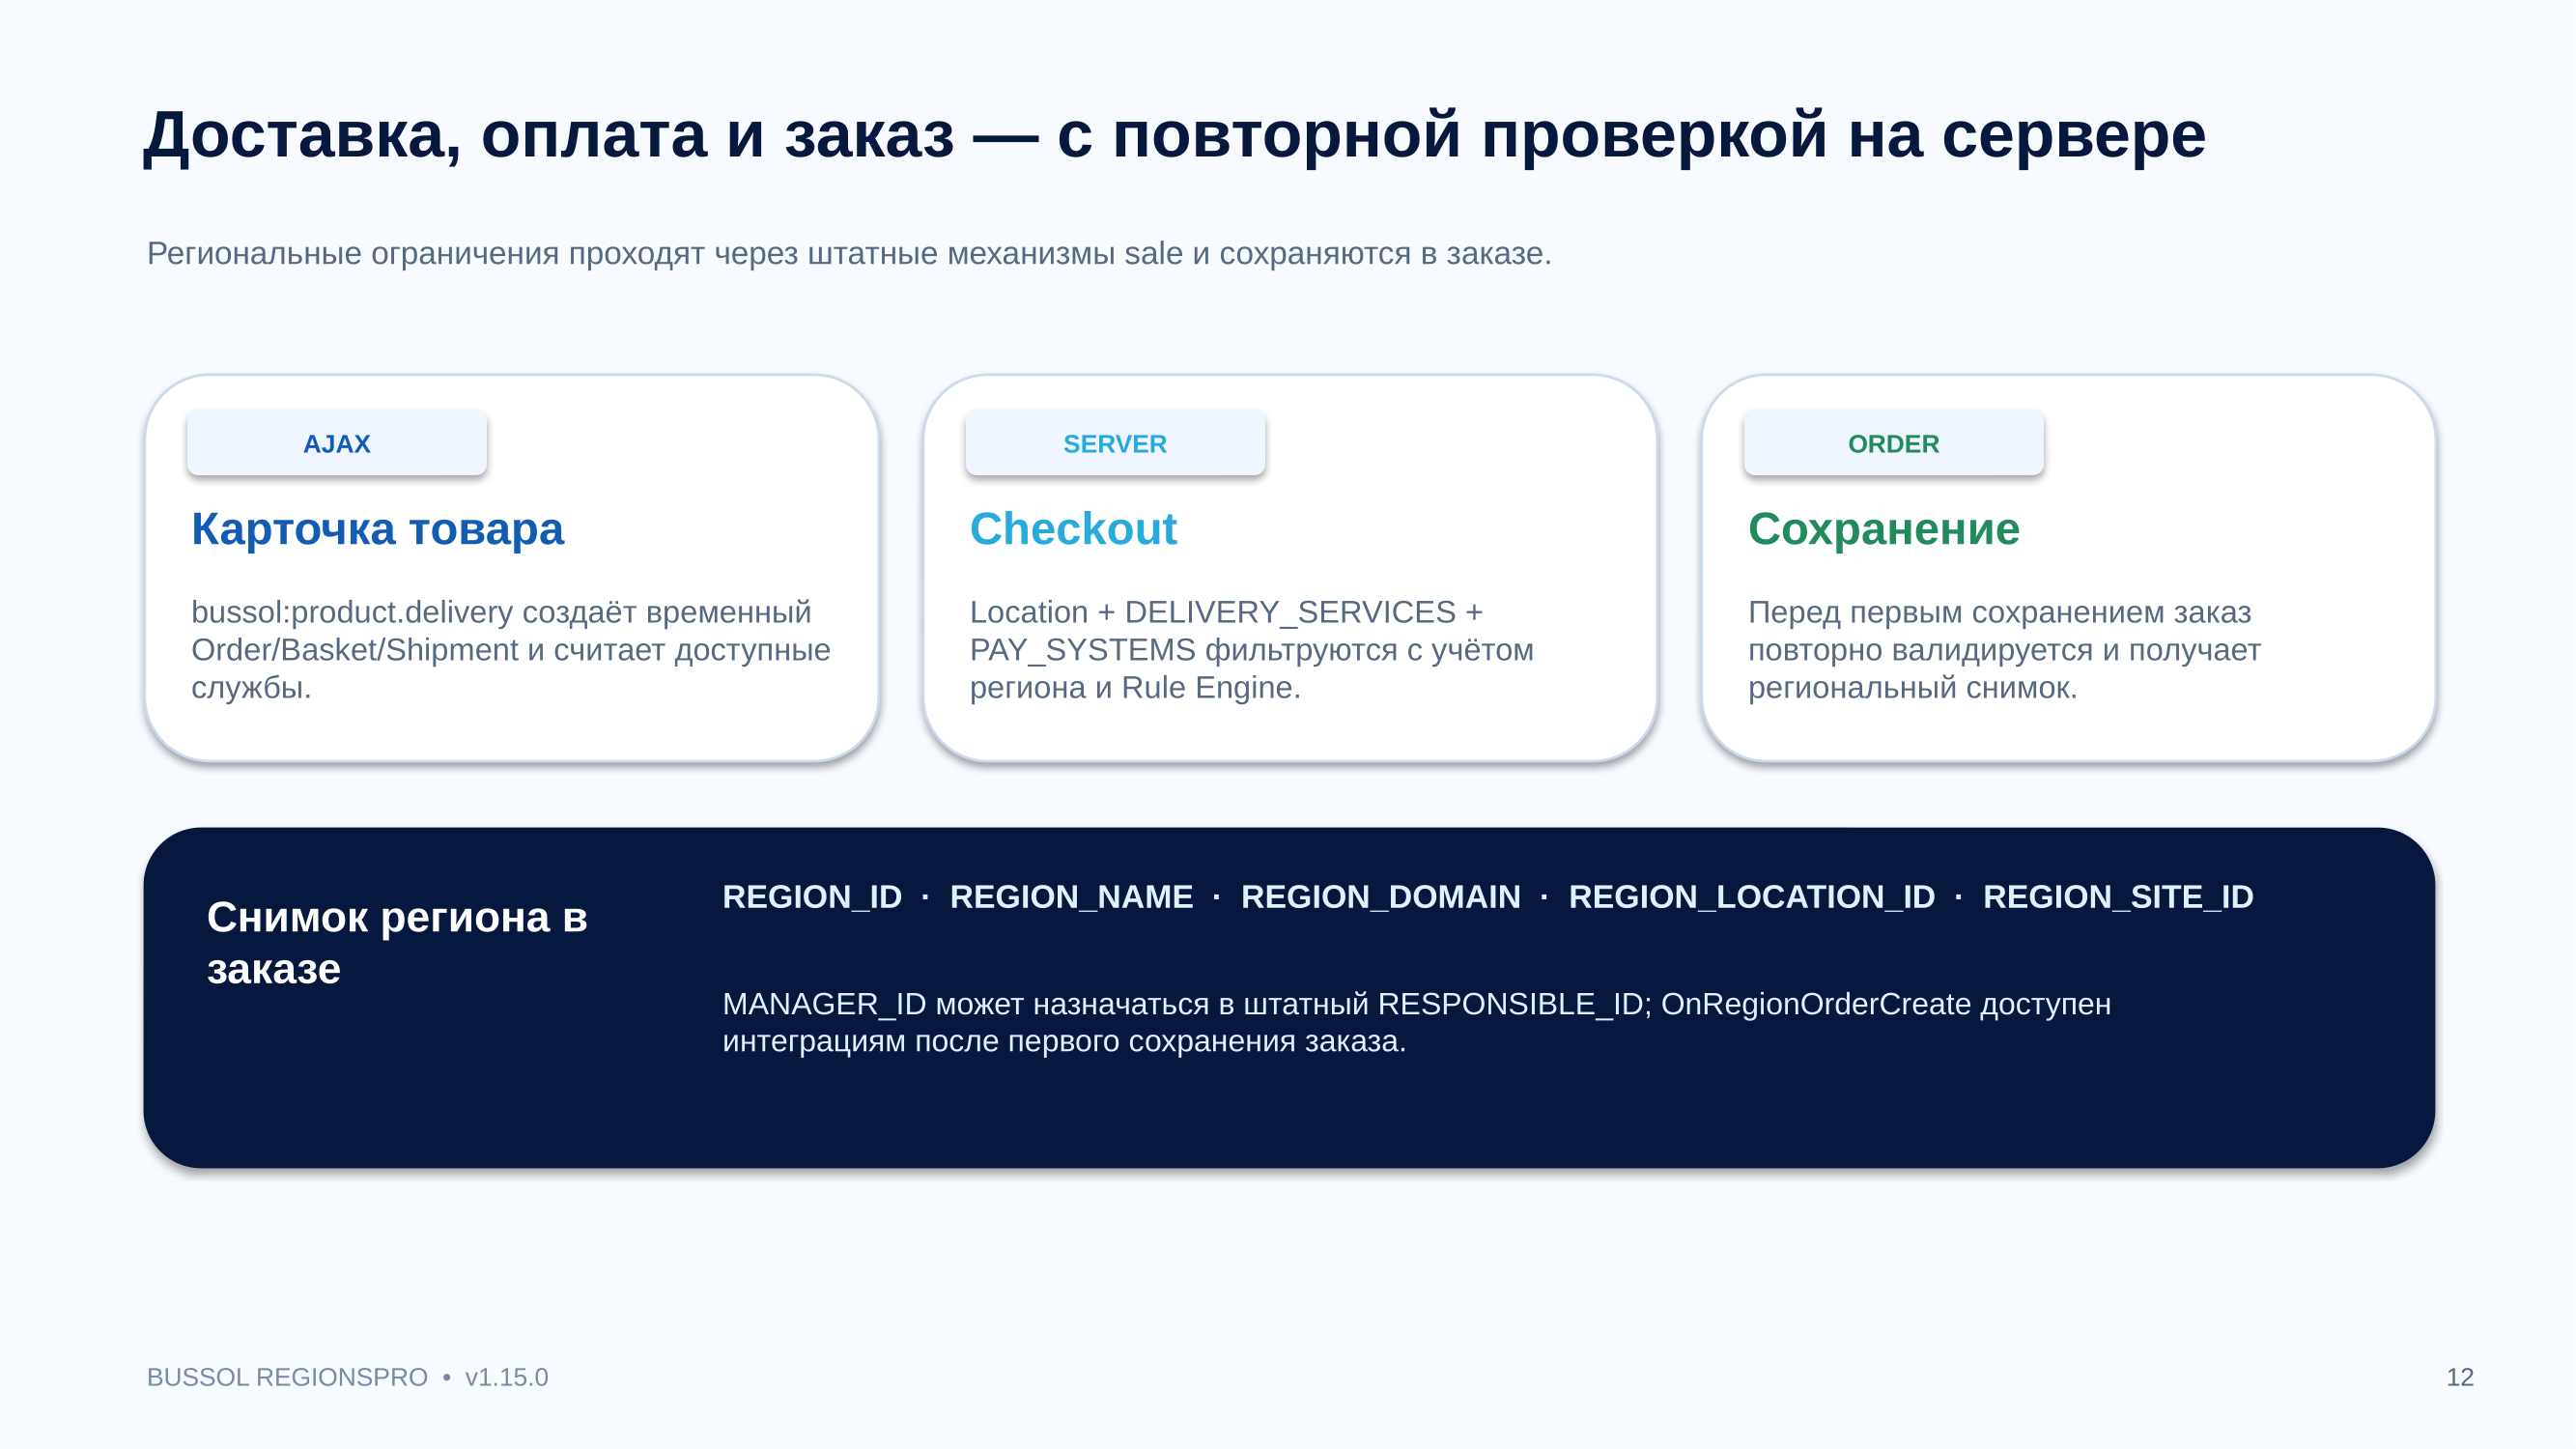The image size is (2576, 1449).
Task: Click the slide number 12
Action: [2459, 1377]
